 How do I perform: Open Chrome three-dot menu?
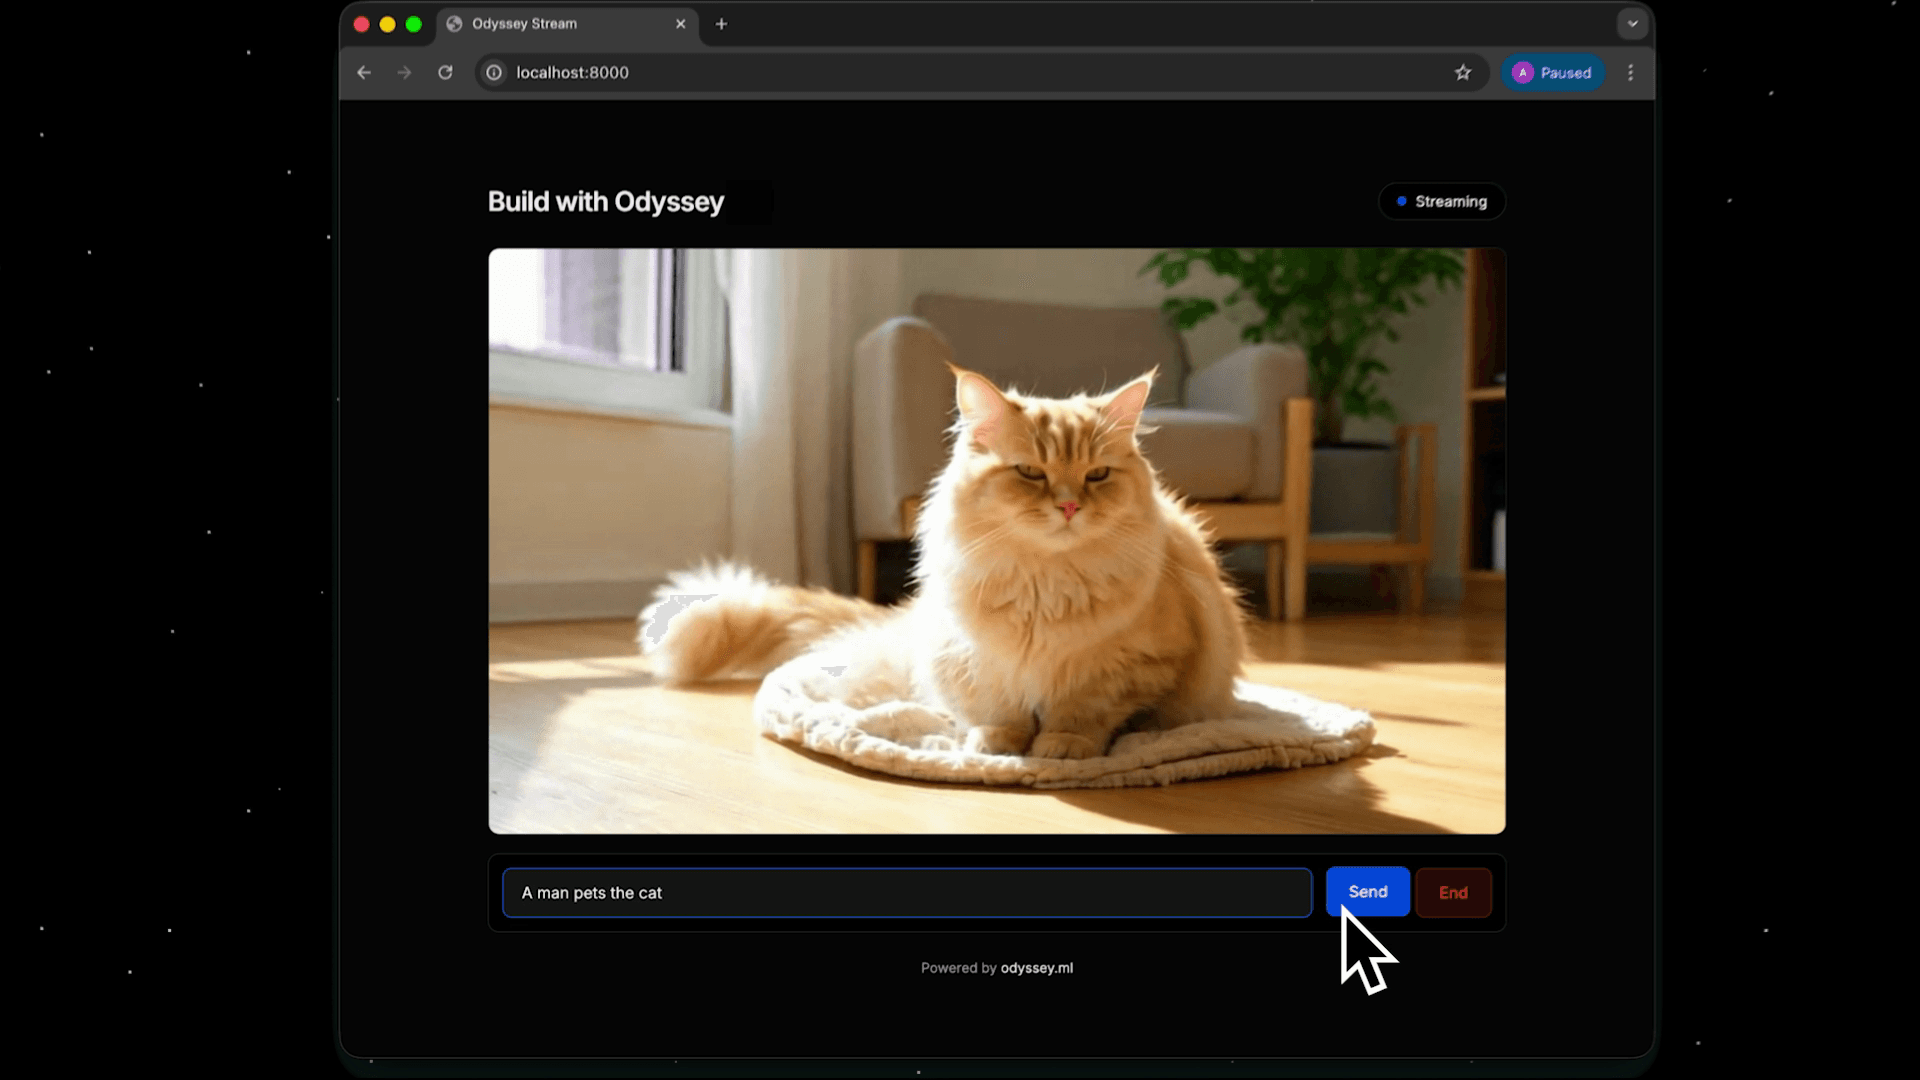tap(1630, 72)
